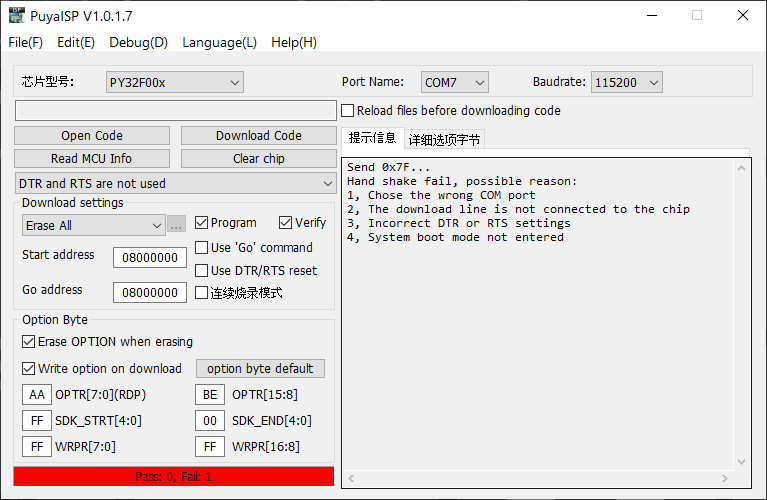Screen dimensions: 767x500
Task: Click the ellipsis button beside Erase All
Action: [176, 226]
